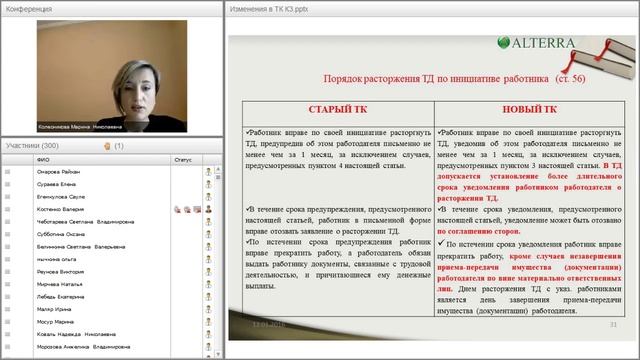Click the presenter video feed
This screenshot has height=360, width=640.
click(x=112, y=76)
